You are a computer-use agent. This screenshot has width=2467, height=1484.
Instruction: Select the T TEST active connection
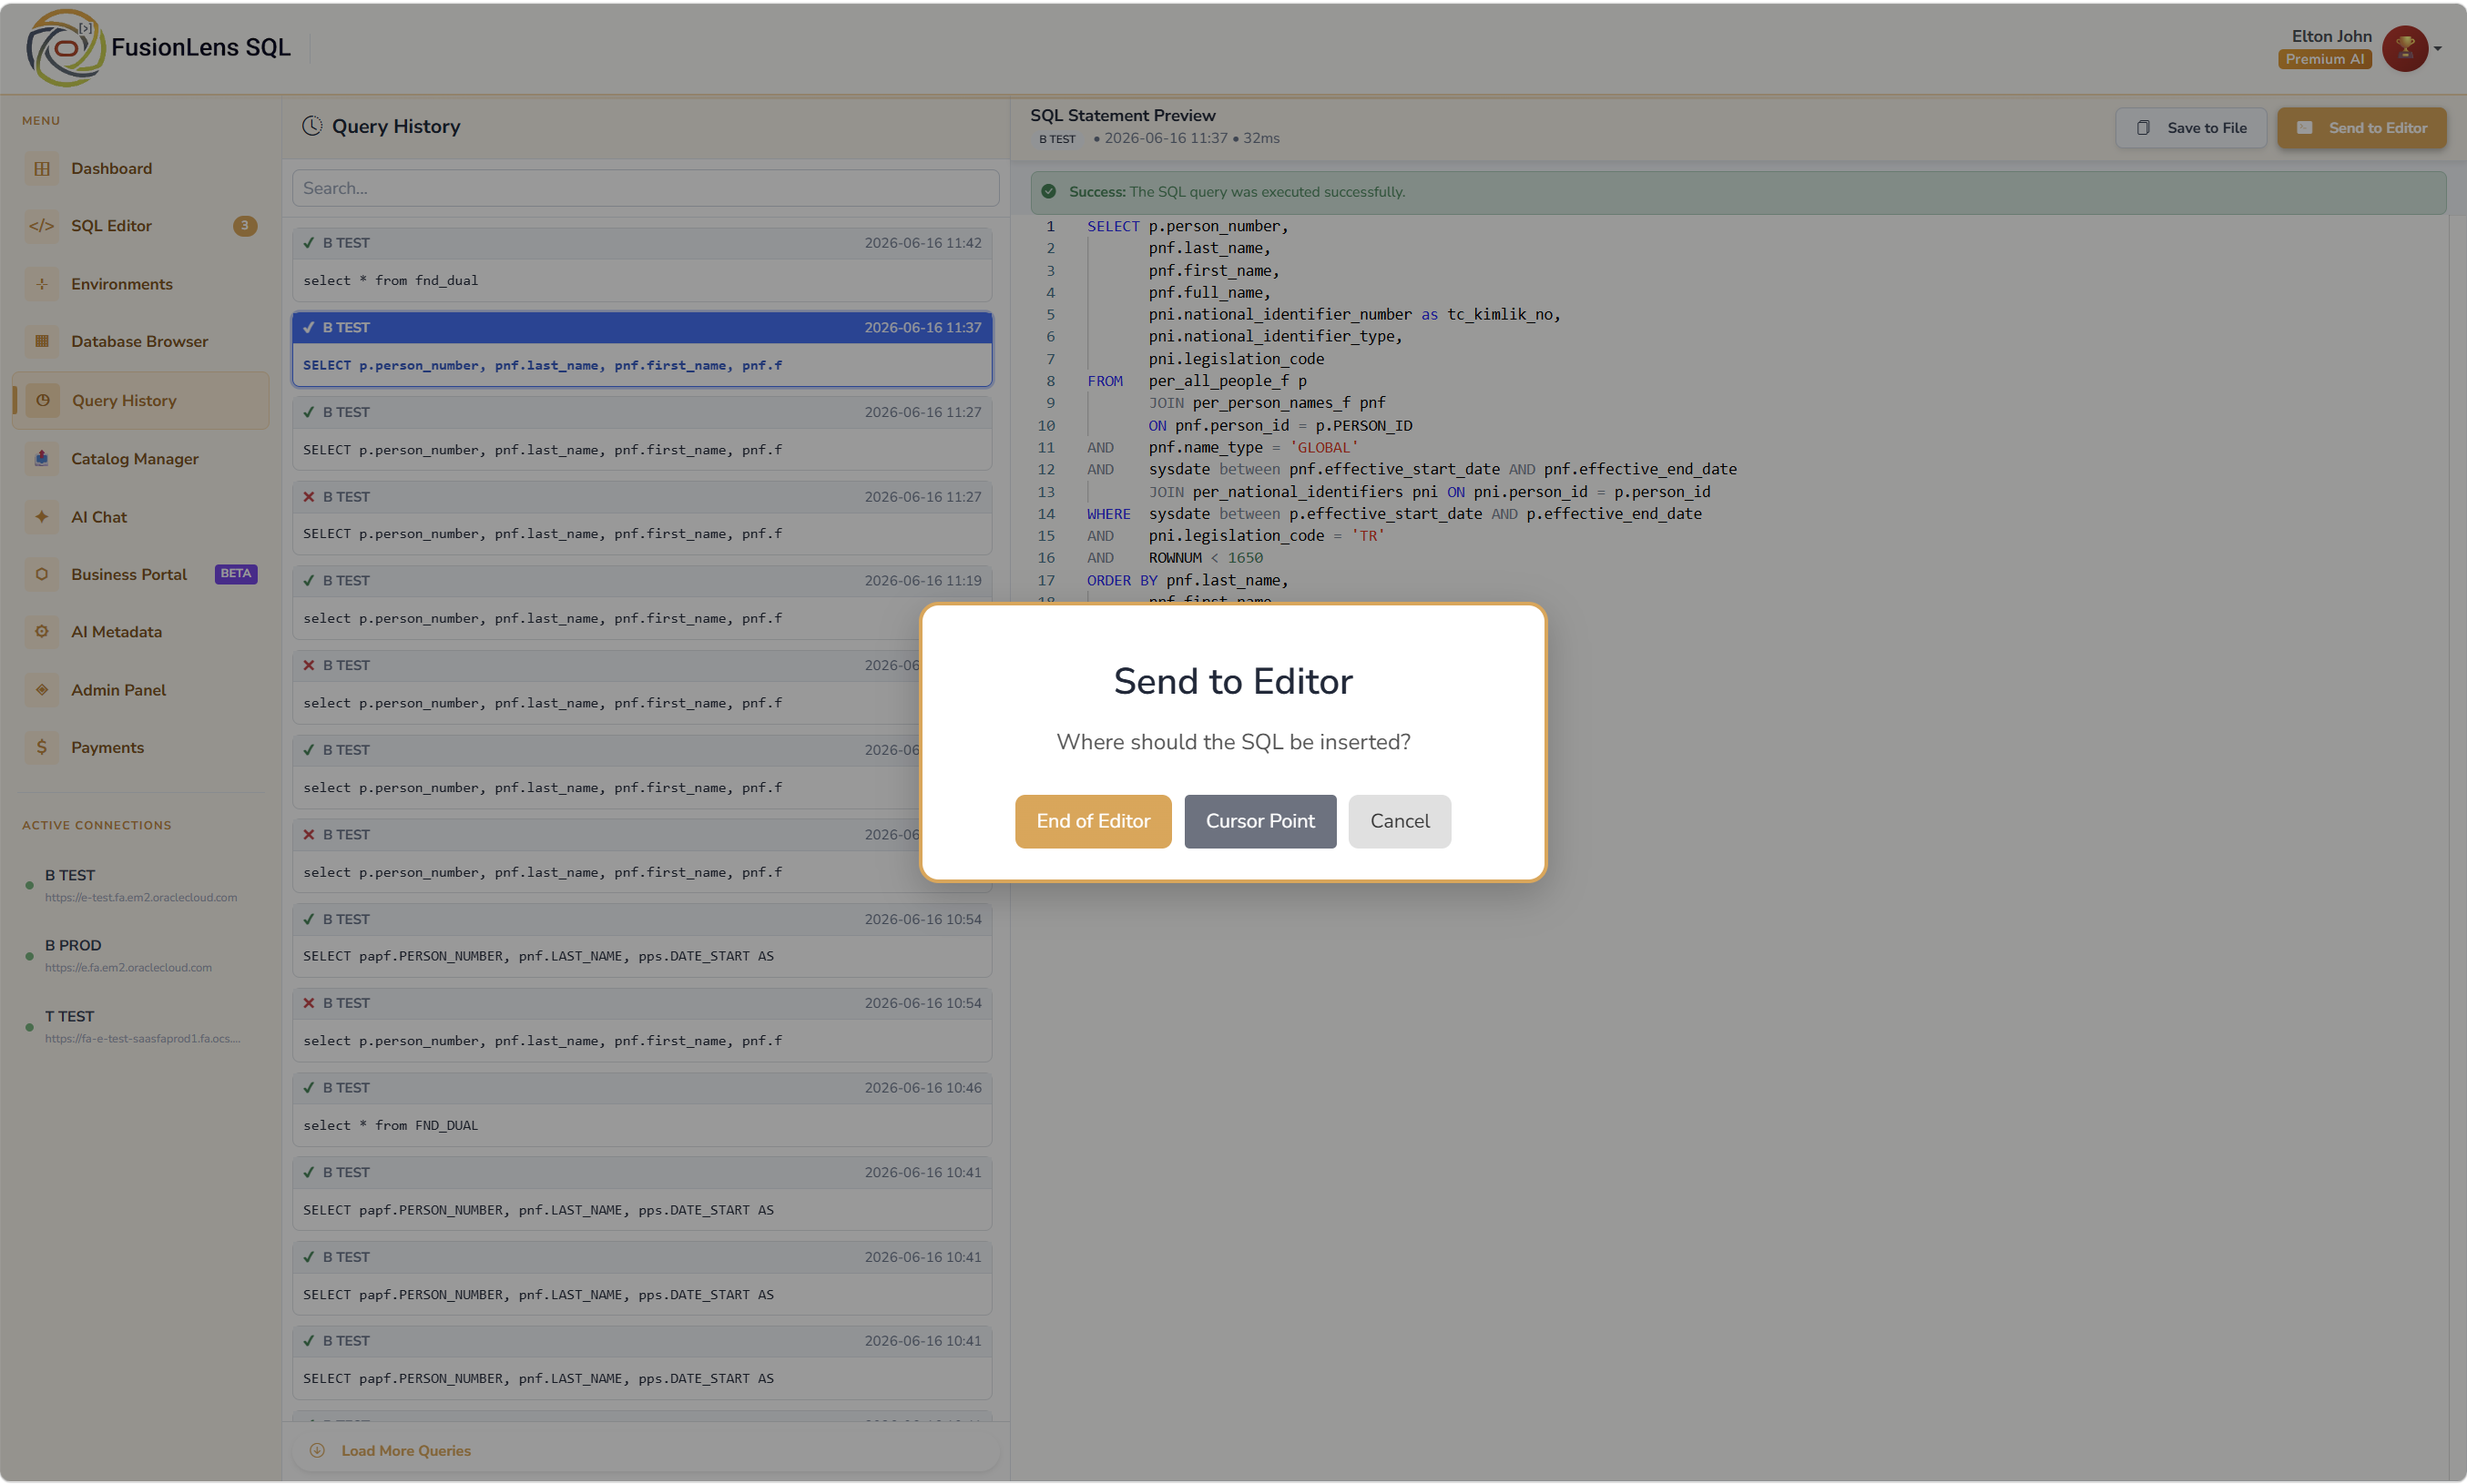[x=141, y=1026]
